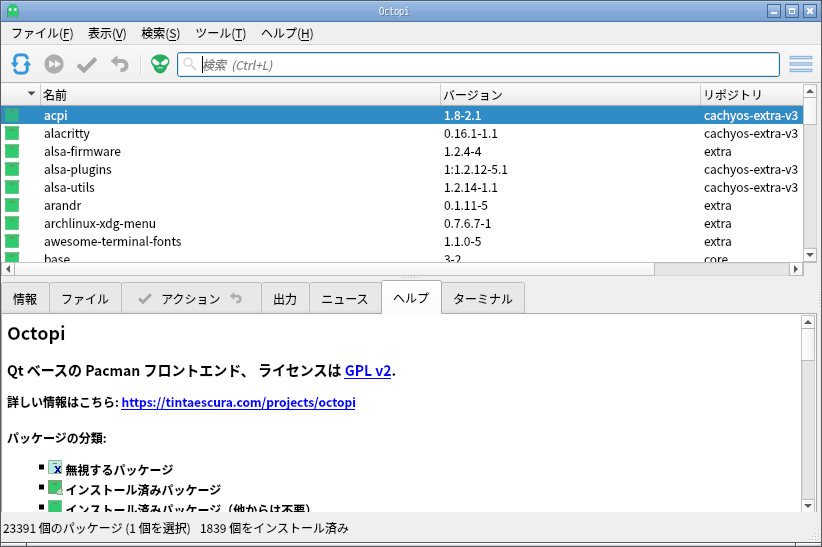Viewport: 822px width, 547px height.
Task: Click the apply checkmark toolbar icon
Action: (86, 65)
